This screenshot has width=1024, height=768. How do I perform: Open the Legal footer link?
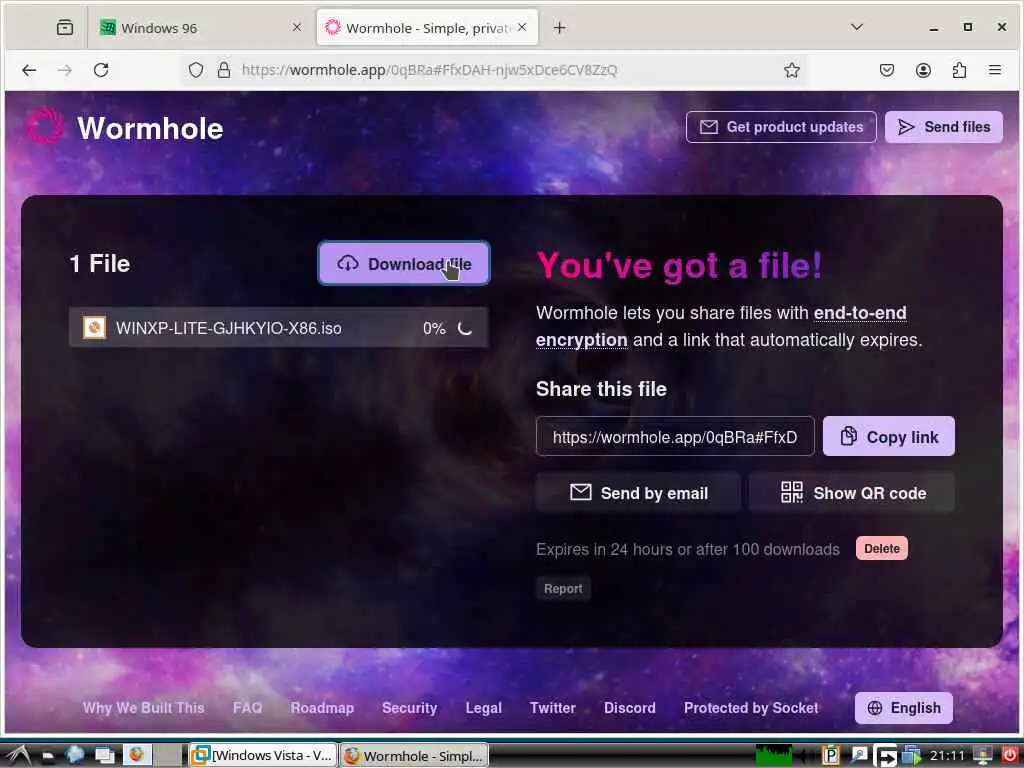[x=484, y=708]
